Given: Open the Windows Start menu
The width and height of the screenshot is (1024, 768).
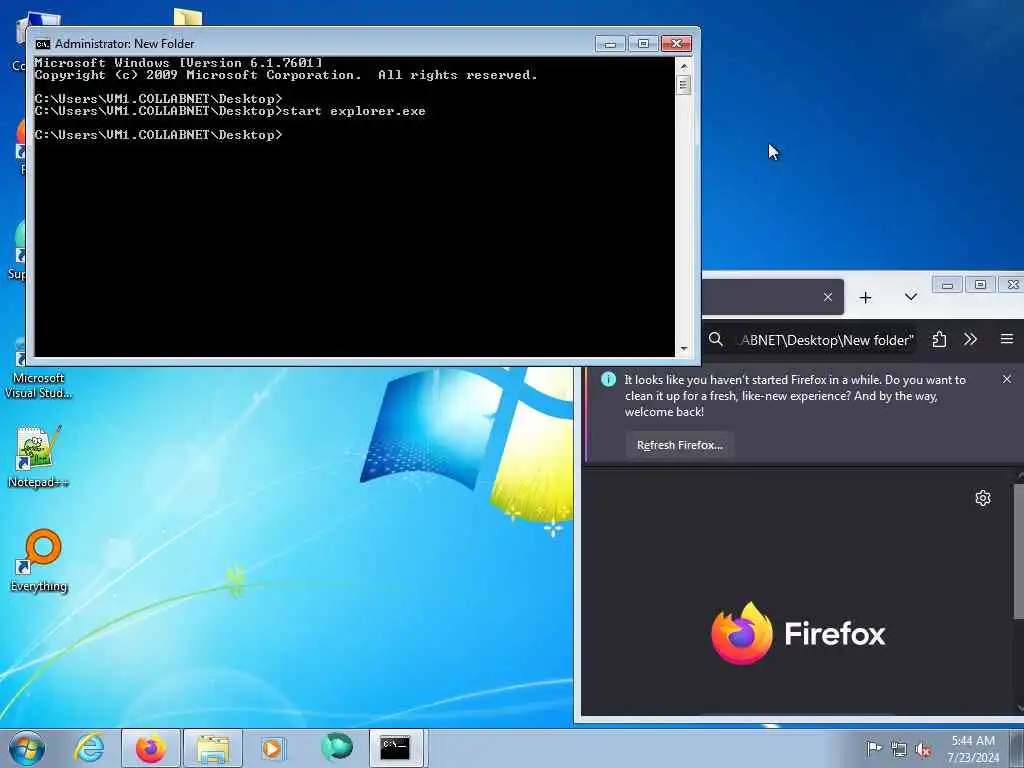Looking at the screenshot, I should tap(27, 748).
